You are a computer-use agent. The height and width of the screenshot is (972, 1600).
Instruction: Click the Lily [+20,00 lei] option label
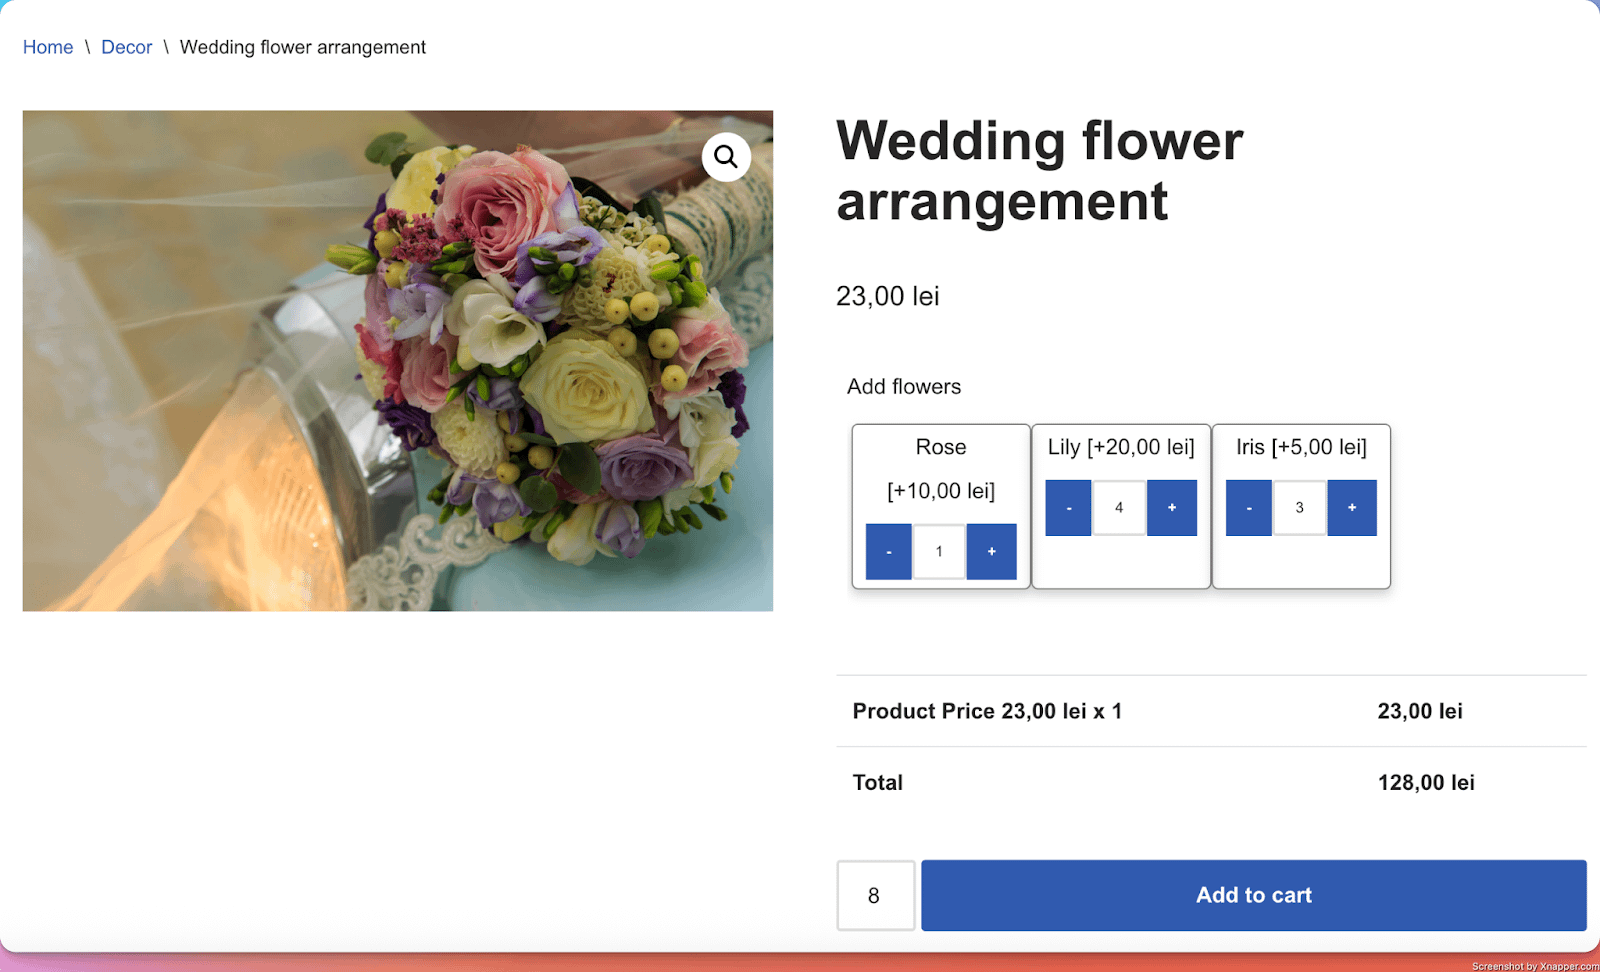click(x=1120, y=447)
